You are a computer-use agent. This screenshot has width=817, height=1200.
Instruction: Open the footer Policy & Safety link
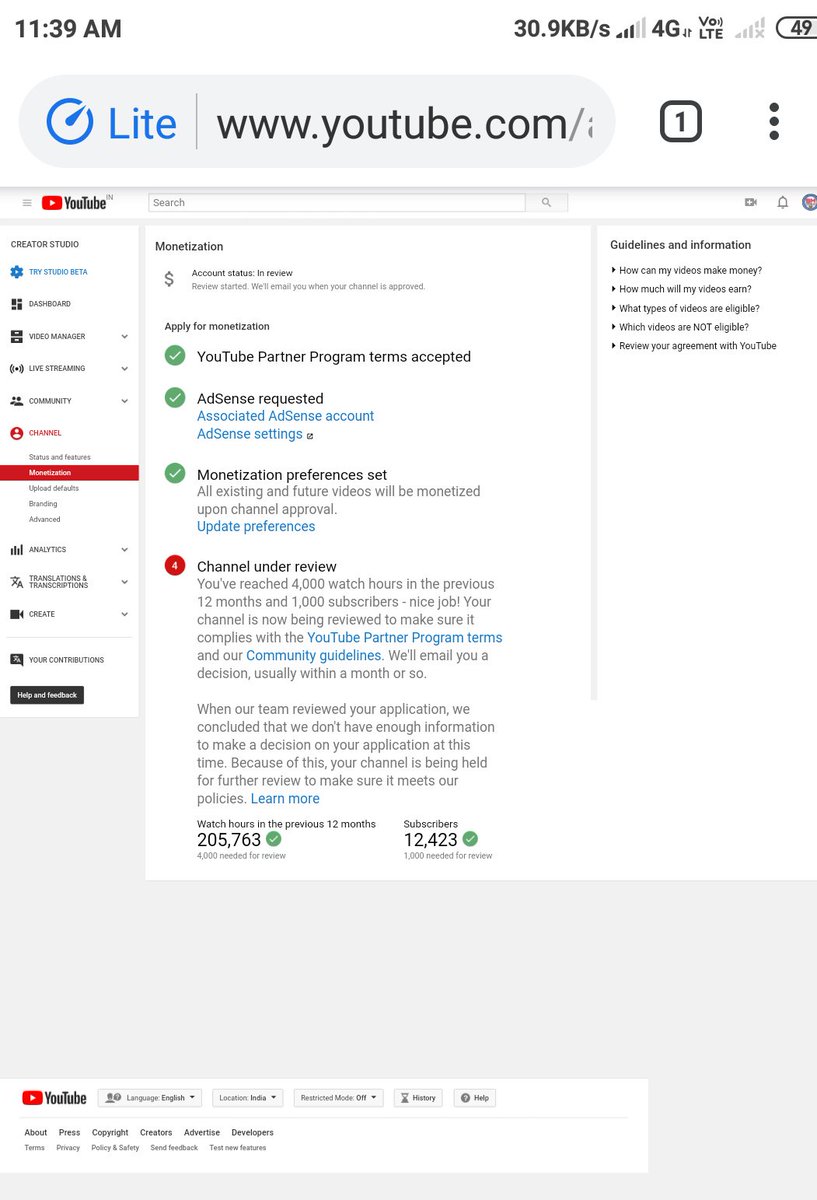tap(115, 1148)
